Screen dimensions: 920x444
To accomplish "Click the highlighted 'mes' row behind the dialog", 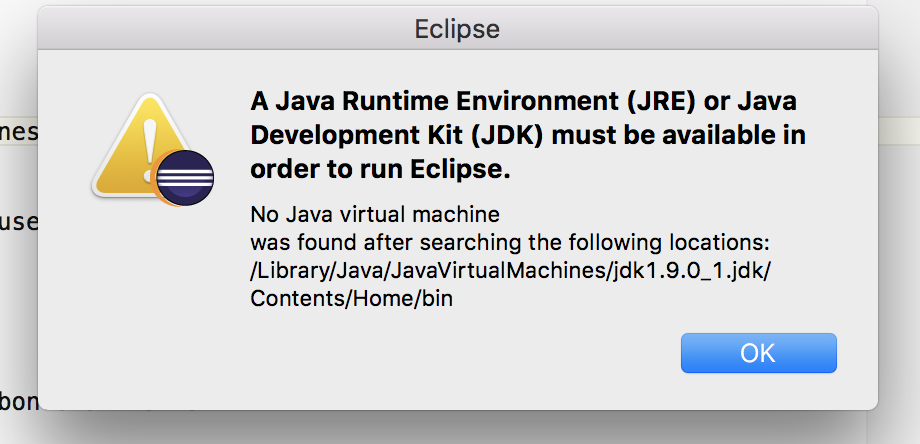I will (x=18, y=133).
